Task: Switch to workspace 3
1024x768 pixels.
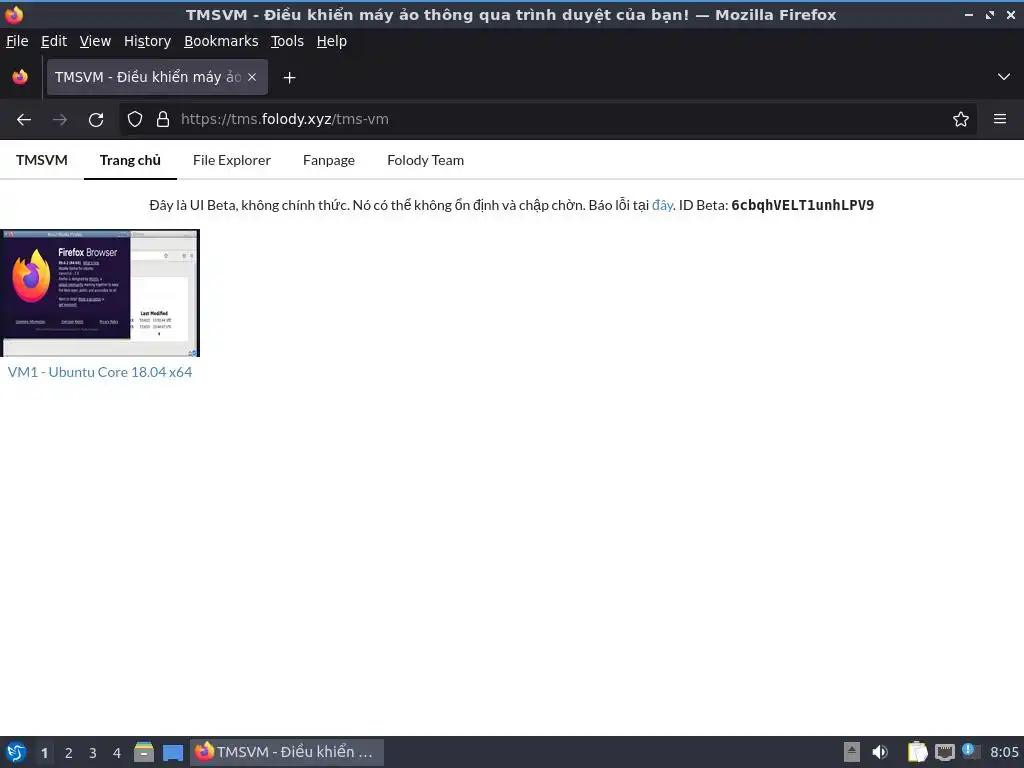Action: click(93, 753)
